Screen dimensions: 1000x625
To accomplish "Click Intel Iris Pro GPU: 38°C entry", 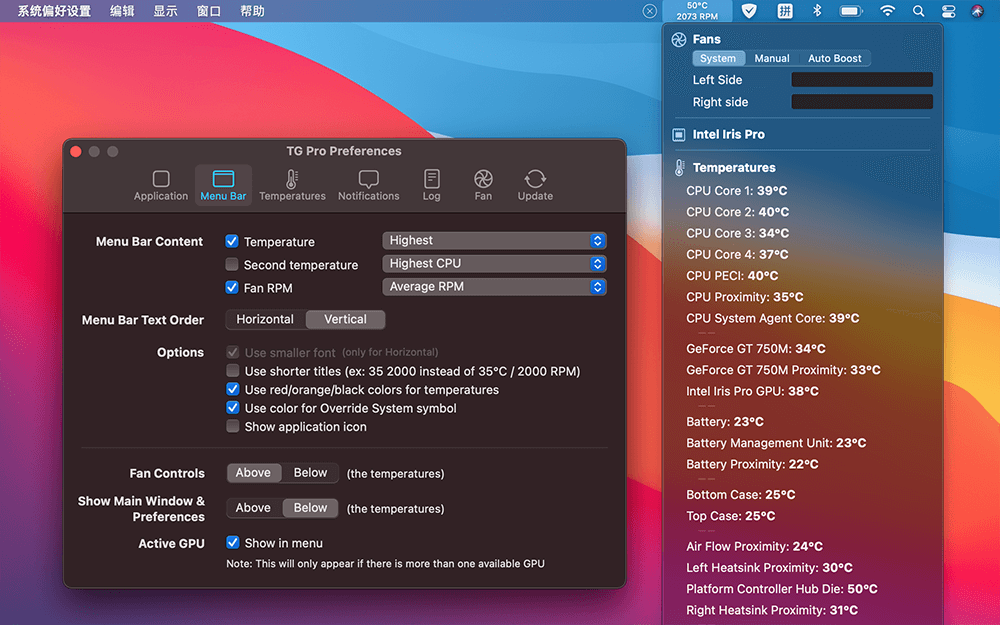I will tap(753, 392).
